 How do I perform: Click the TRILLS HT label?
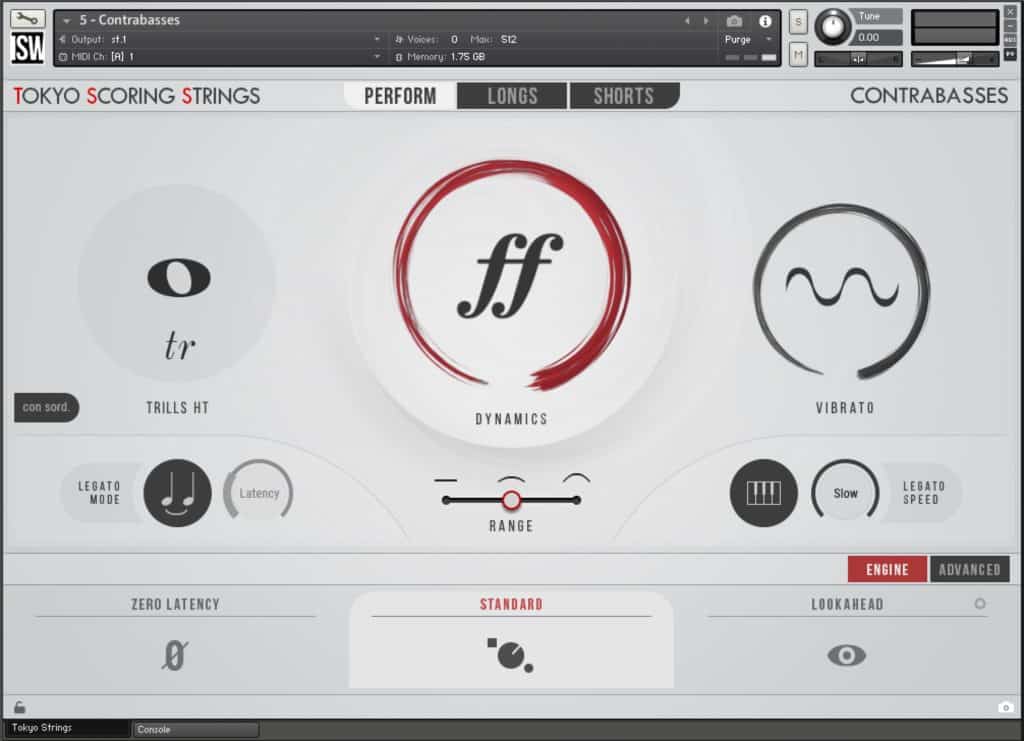[x=177, y=408]
